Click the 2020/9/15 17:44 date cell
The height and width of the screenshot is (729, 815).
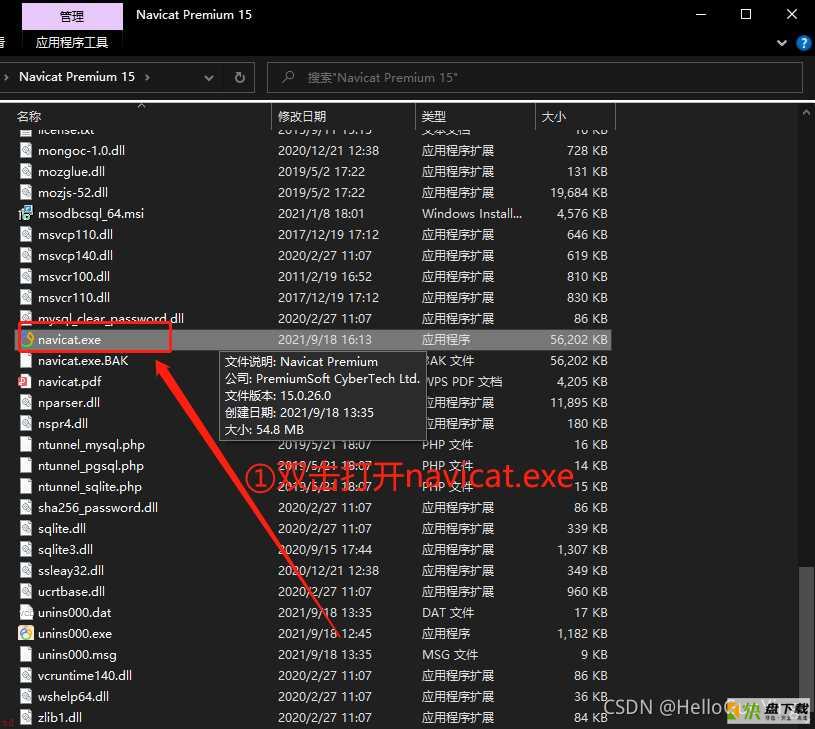coord(325,550)
